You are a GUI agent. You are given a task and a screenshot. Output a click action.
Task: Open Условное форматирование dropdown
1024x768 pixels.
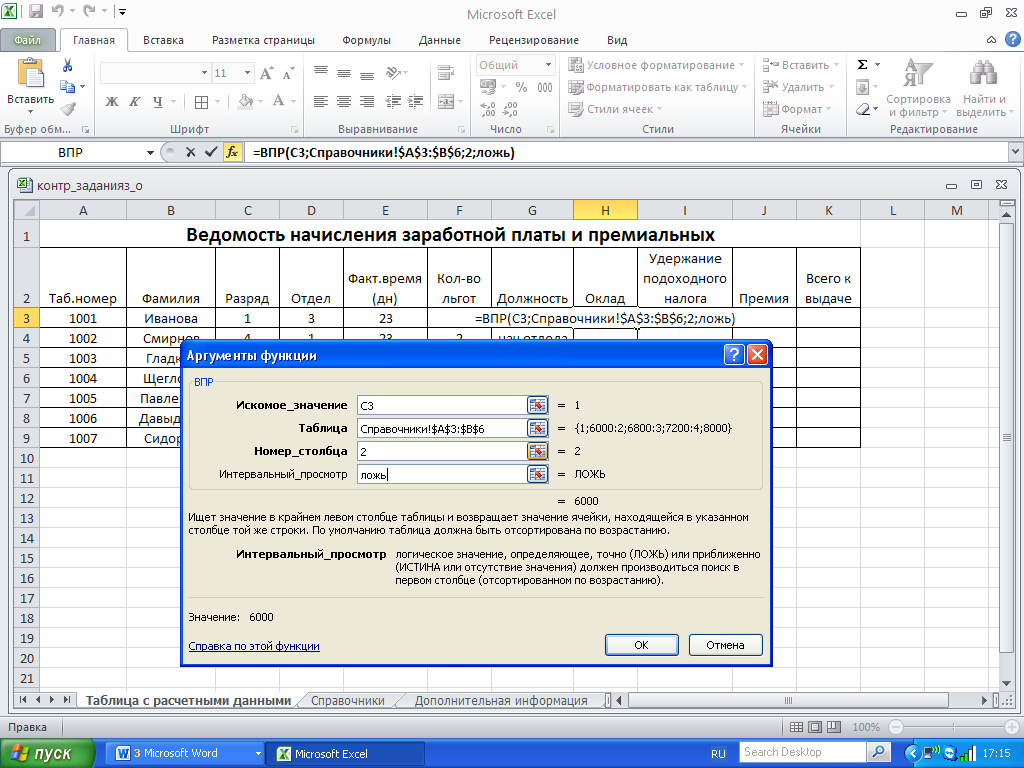tap(656, 65)
